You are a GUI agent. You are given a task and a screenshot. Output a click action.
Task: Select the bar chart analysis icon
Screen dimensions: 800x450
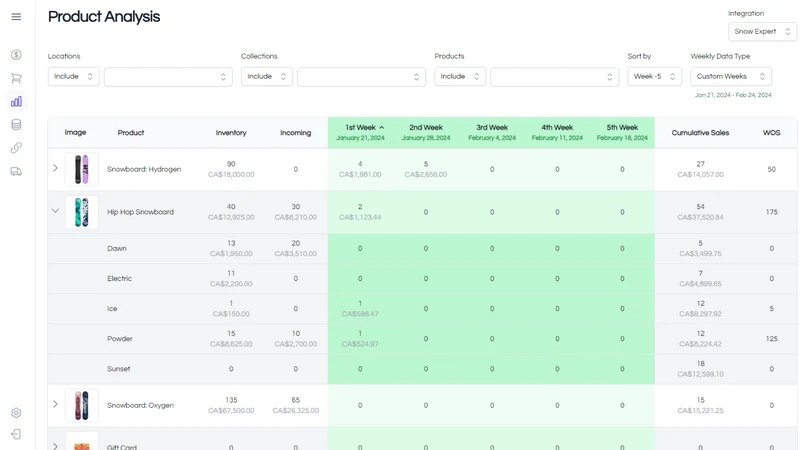pos(16,102)
